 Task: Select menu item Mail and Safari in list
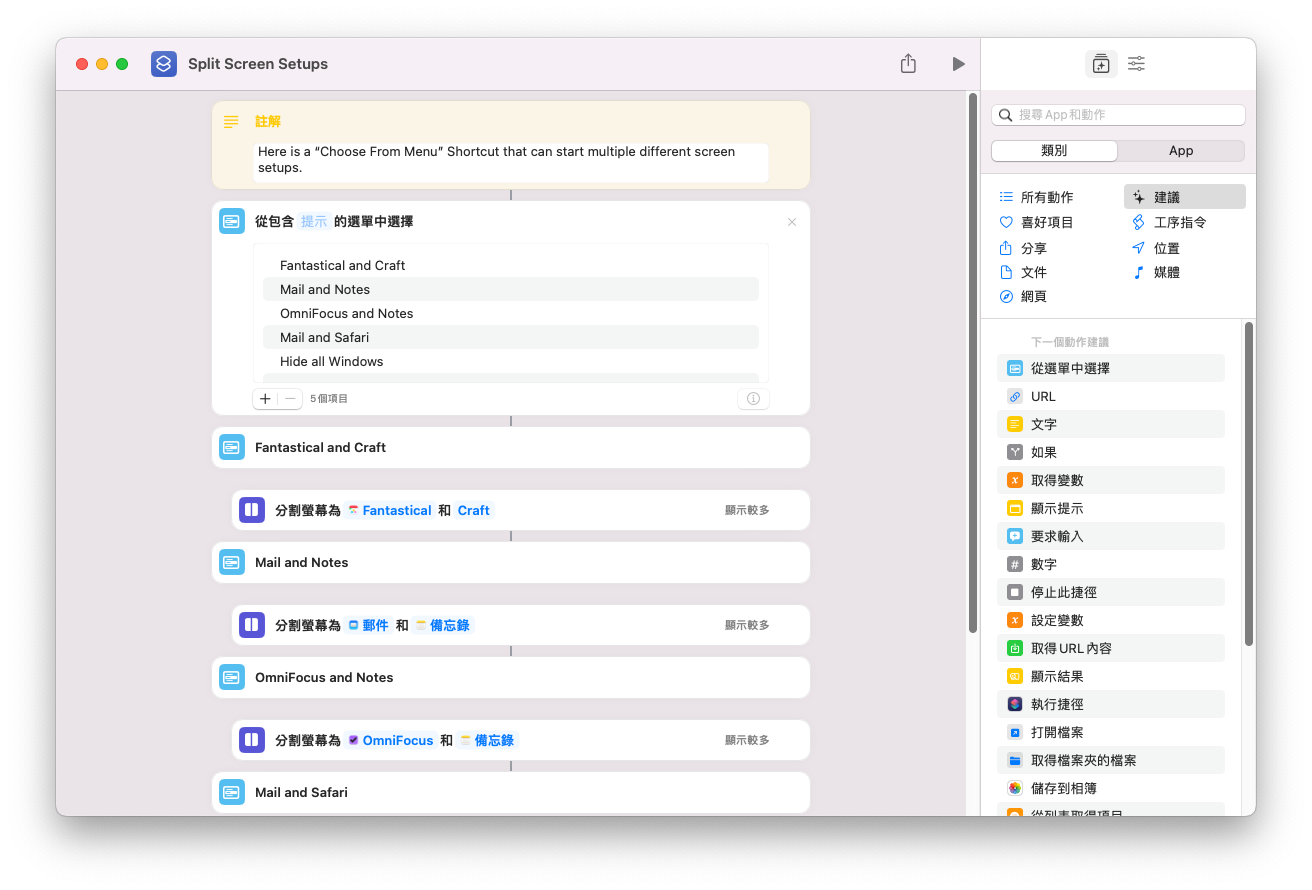pyautogui.click(x=511, y=337)
